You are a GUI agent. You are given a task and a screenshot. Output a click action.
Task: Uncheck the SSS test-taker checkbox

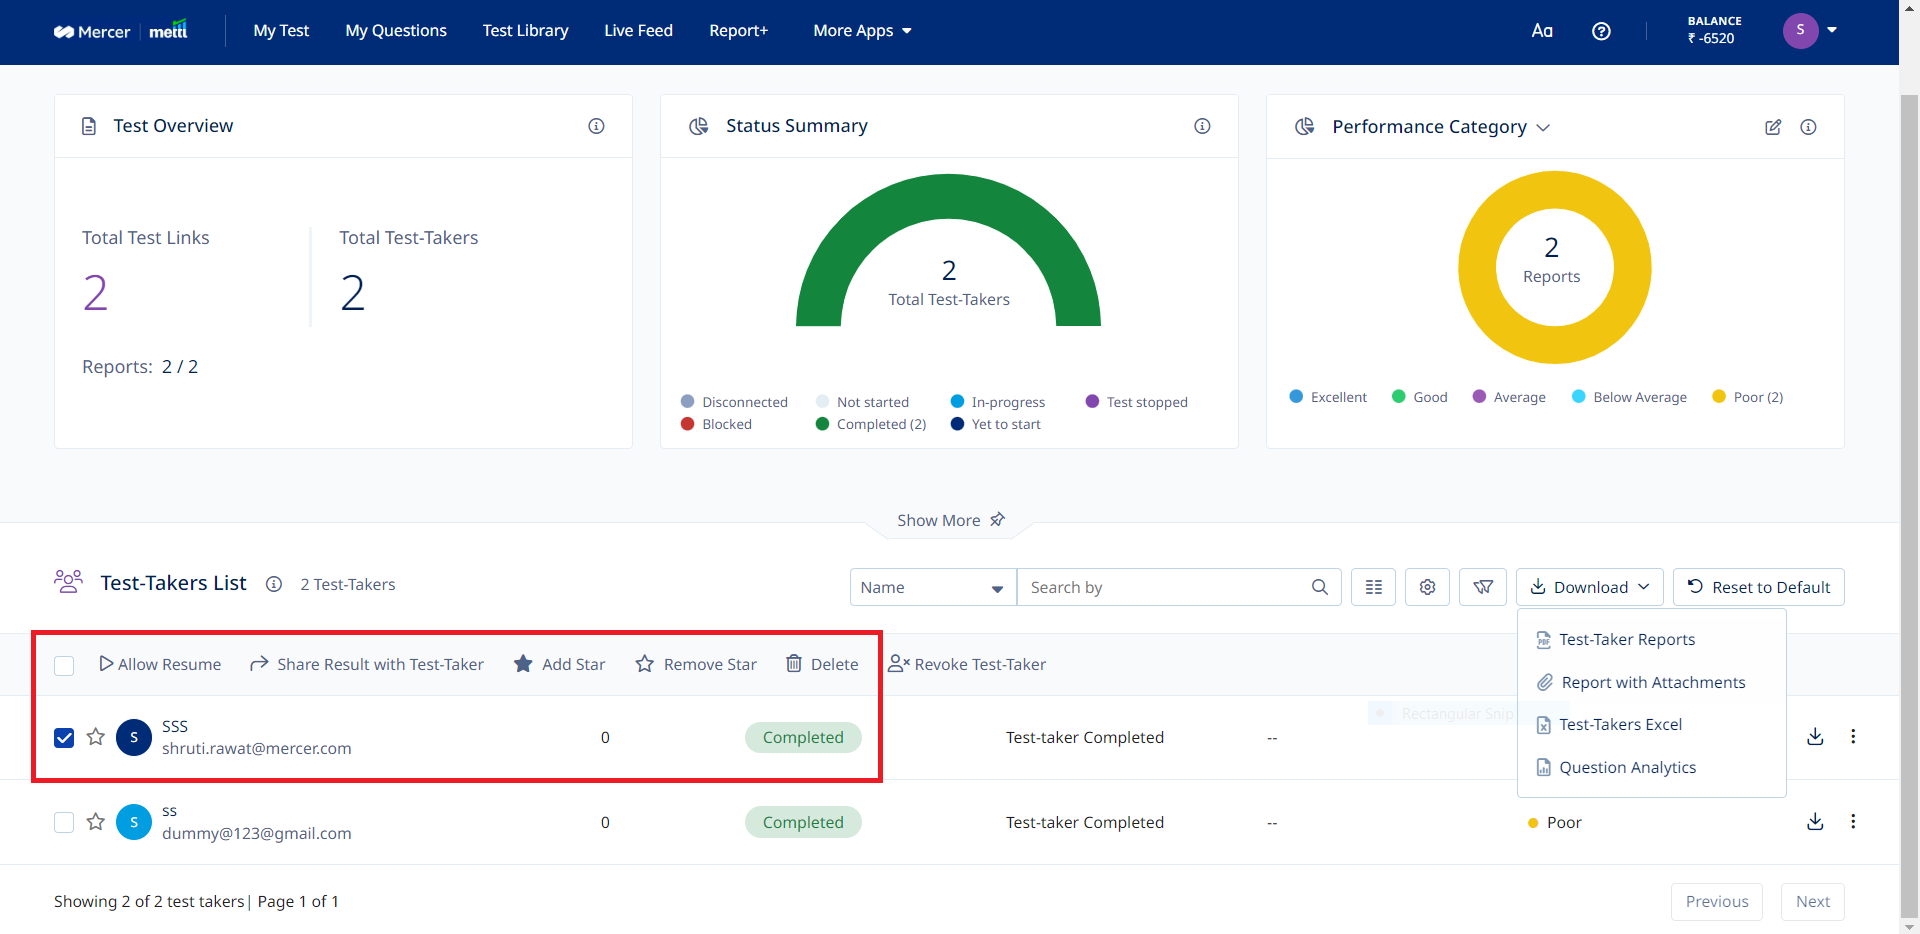(64, 738)
